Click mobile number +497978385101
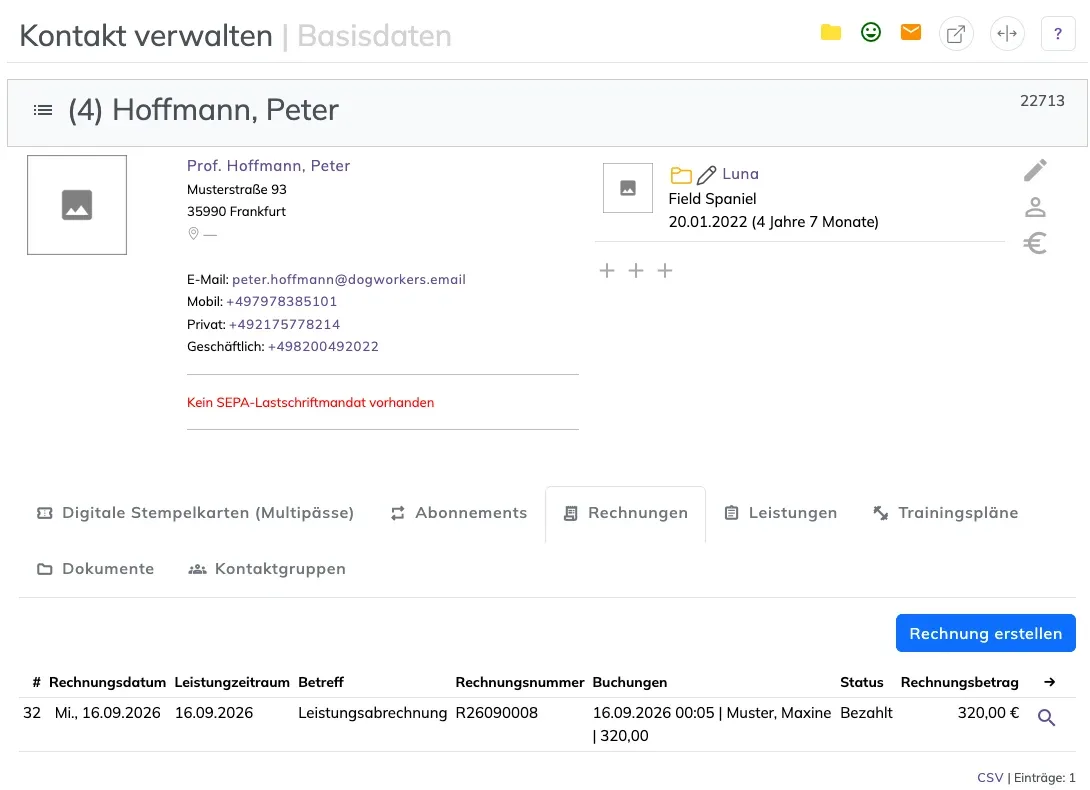The width and height of the screenshot is (1090, 790). pos(282,302)
